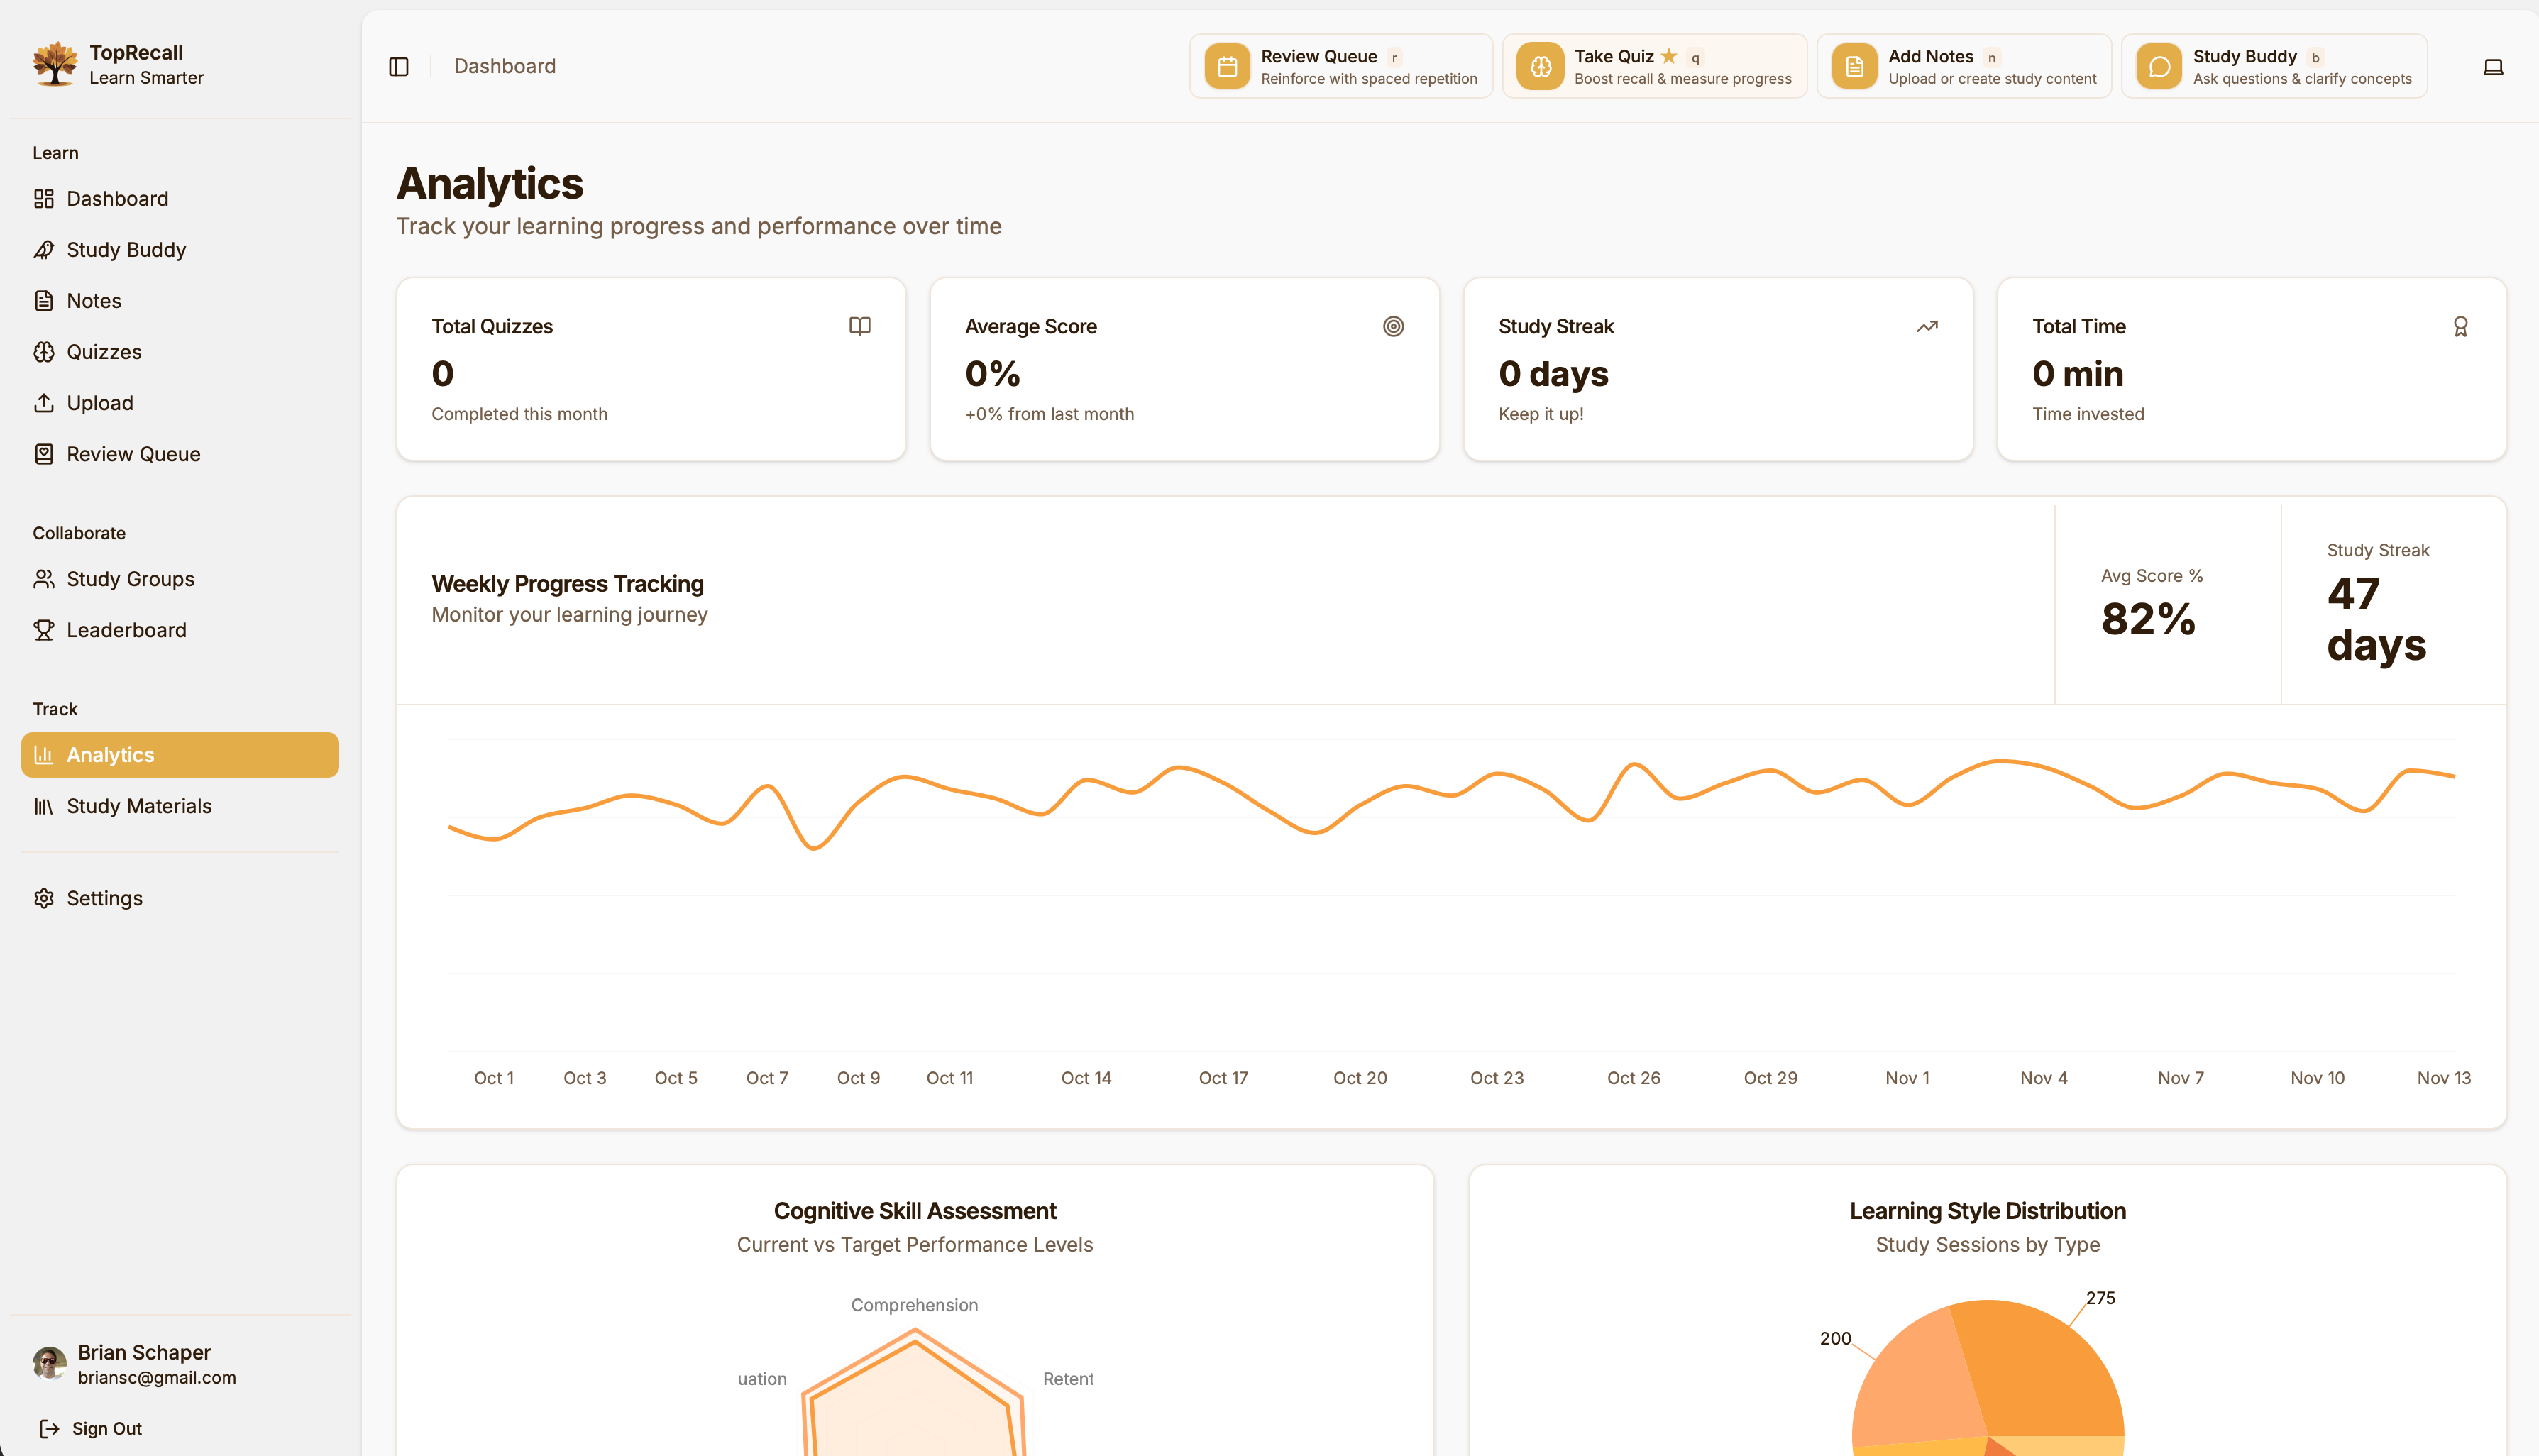Image resolution: width=2539 pixels, height=1456 pixels.
Task: Click the trending arrow on Study Streak card
Action: click(x=1927, y=326)
